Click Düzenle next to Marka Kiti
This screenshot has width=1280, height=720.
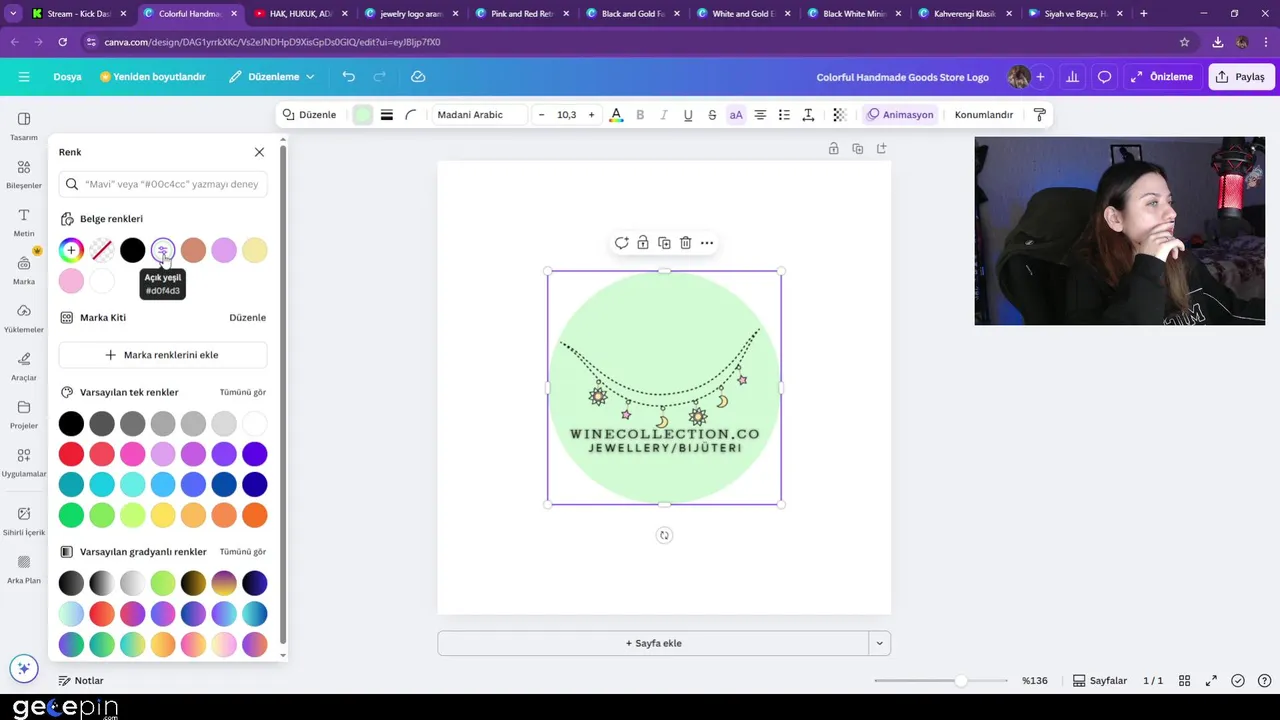click(247, 318)
